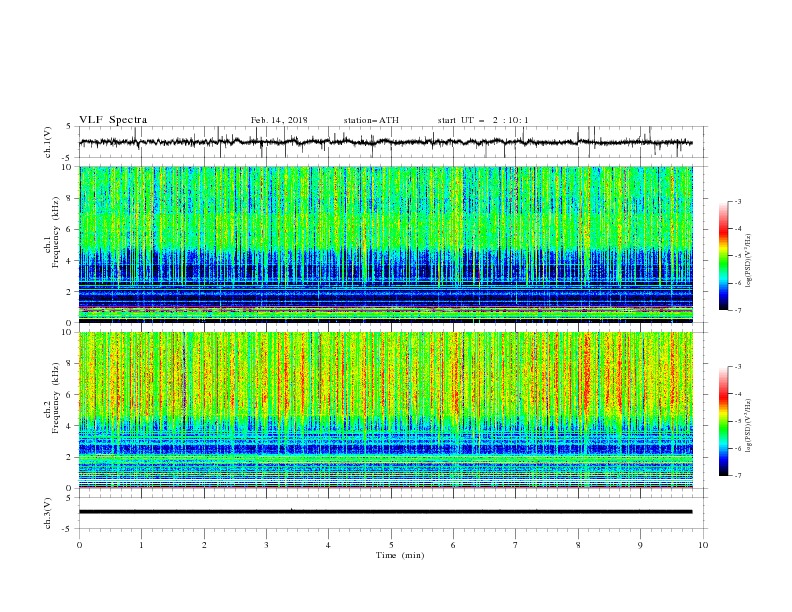Click the time axis tick label '3'
Viewport: 792px width, 612px height.
pyautogui.click(x=266, y=545)
